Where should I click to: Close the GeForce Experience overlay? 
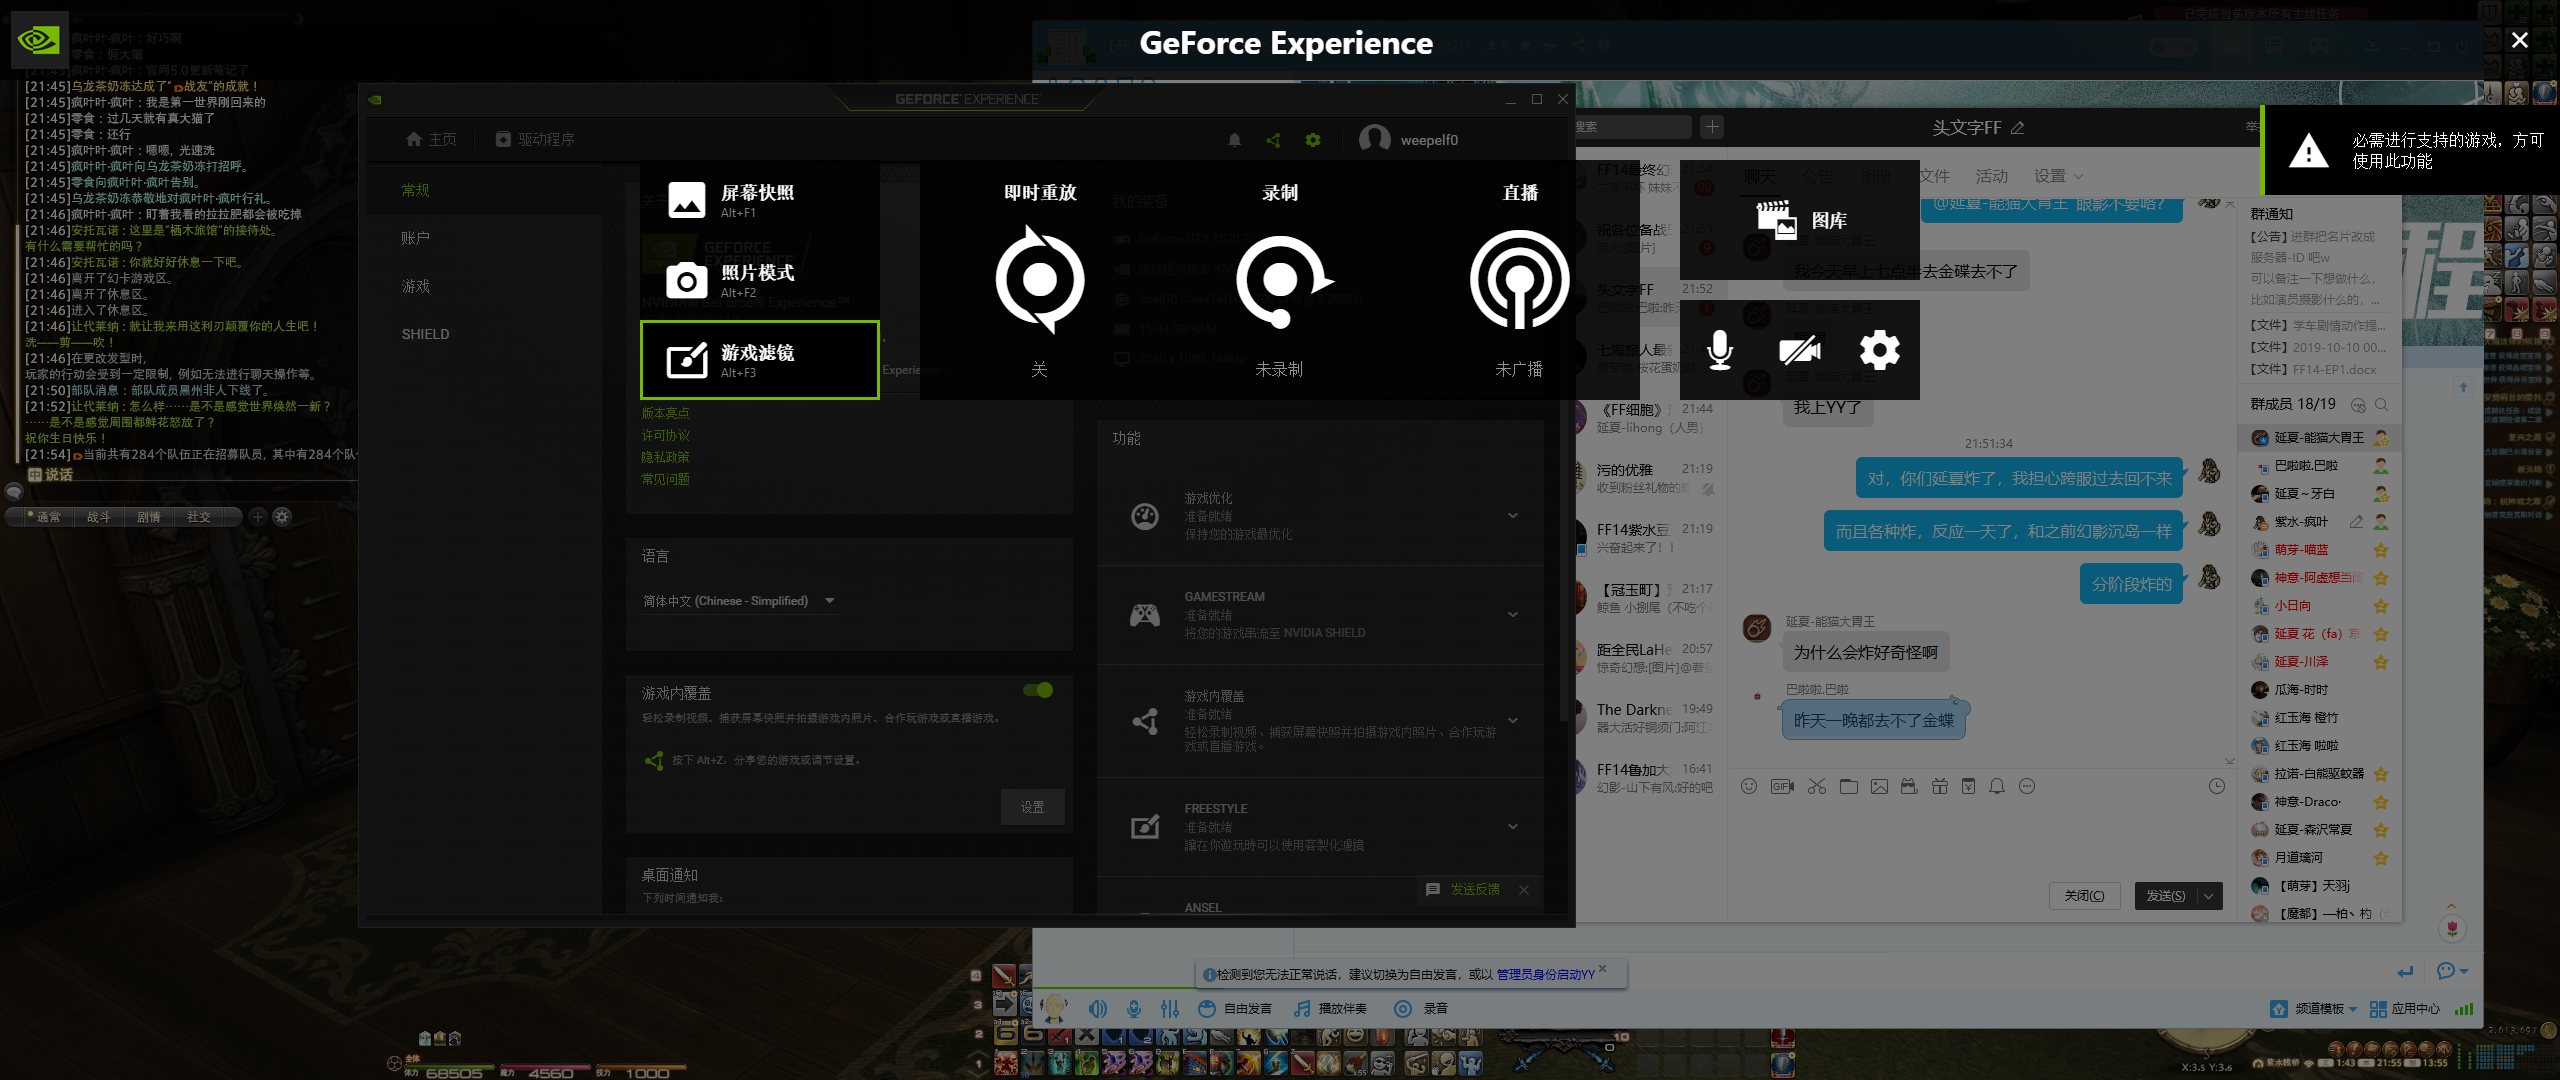point(2520,40)
